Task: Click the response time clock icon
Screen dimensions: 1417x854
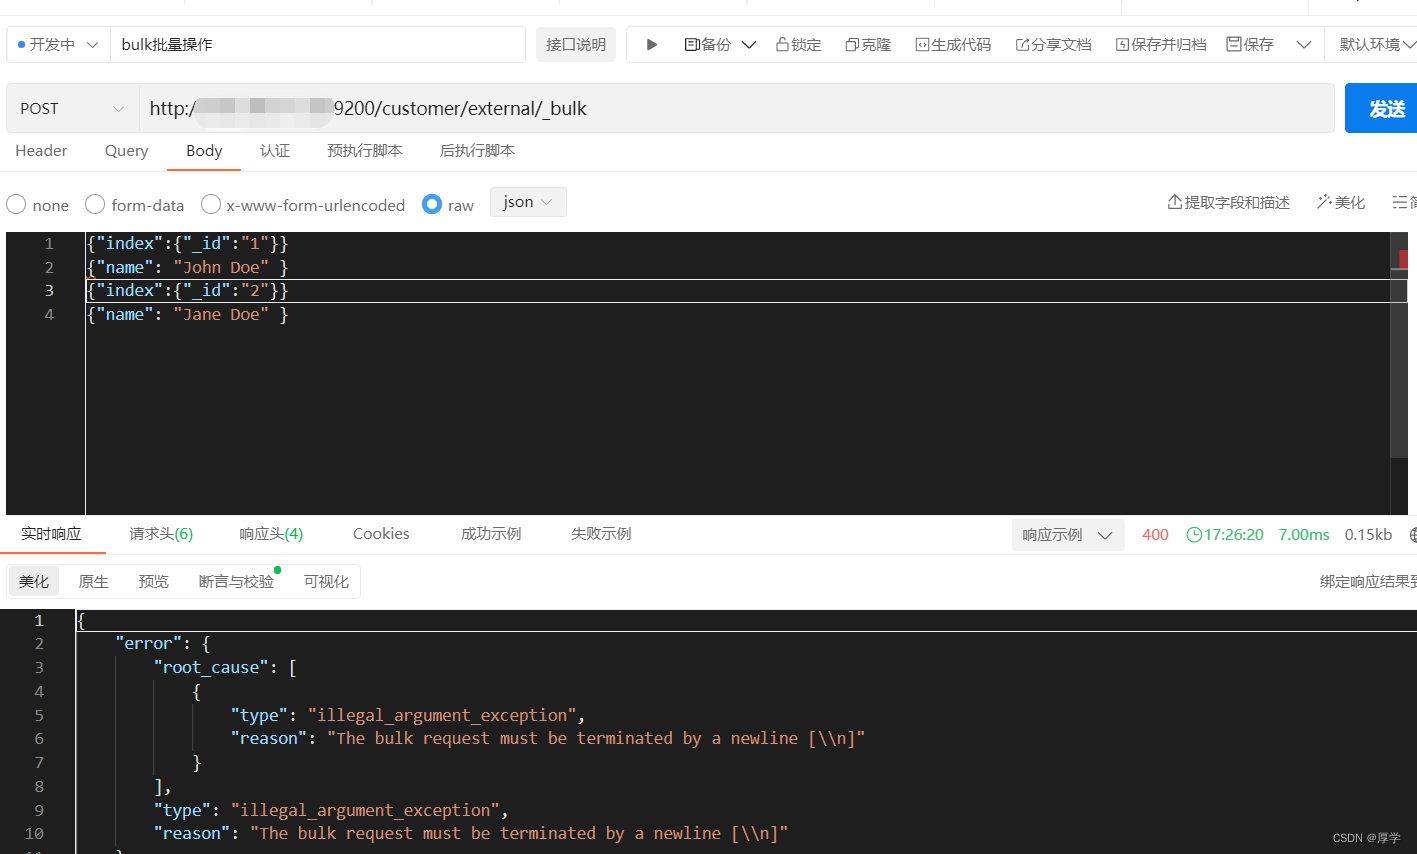Action: [x=1194, y=535]
